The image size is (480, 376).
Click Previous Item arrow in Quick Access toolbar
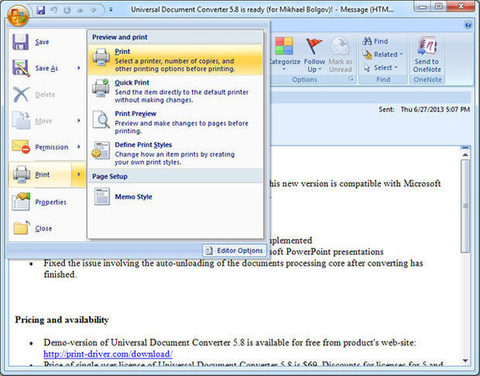pos(80,10)
